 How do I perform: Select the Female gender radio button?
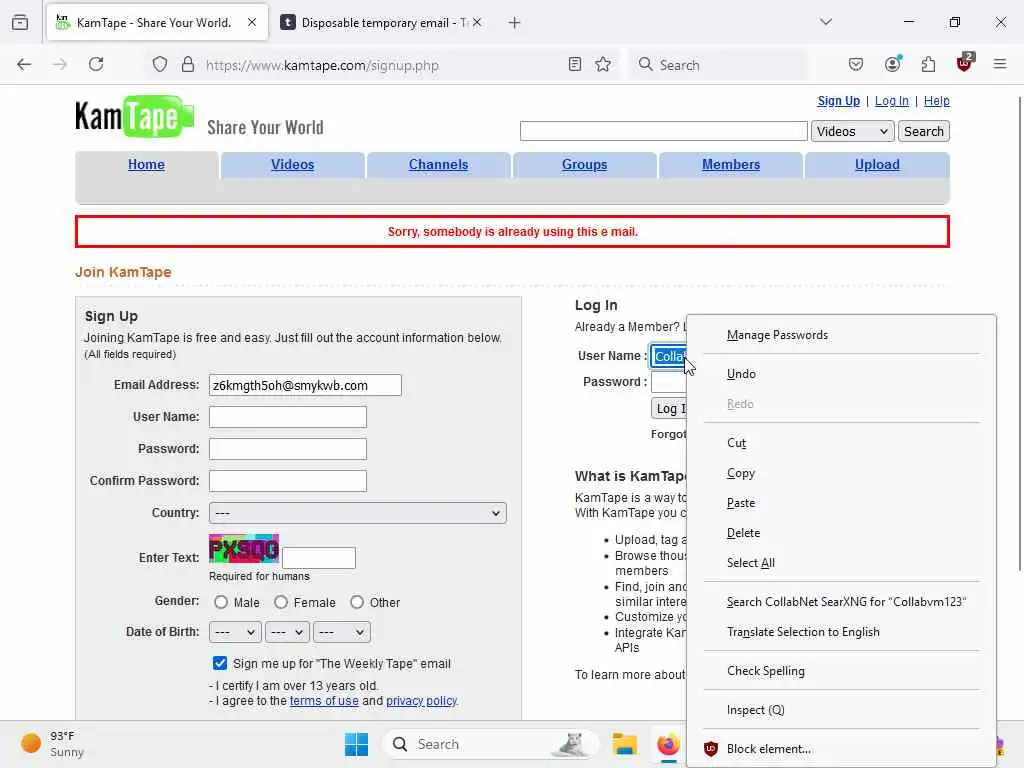(281, 602)
